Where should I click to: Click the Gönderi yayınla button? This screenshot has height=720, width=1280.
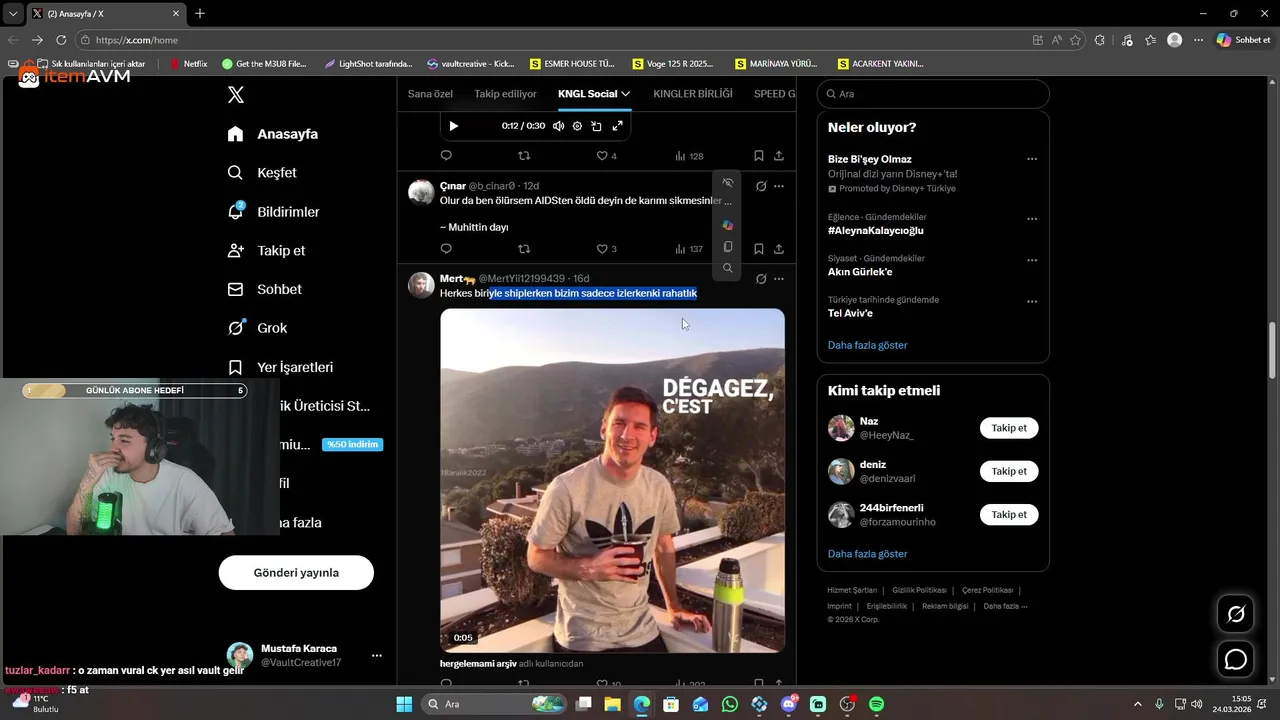tap(296, 573)
